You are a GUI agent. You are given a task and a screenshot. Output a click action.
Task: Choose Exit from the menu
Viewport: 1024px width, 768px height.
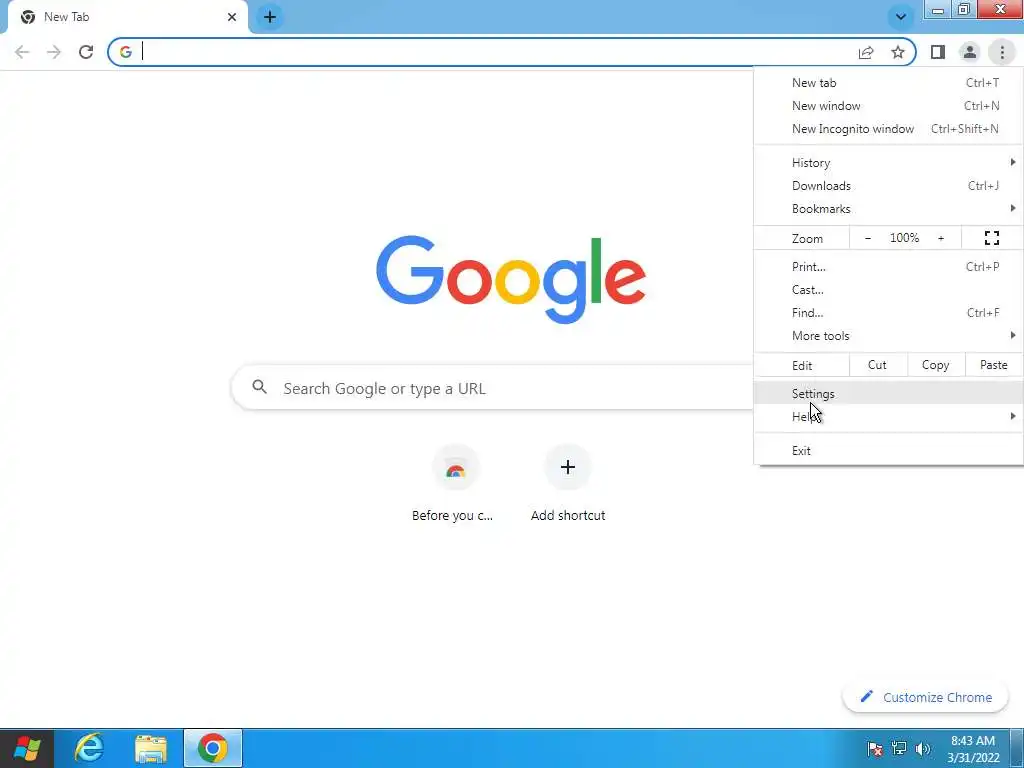click(x=888, y=451)
